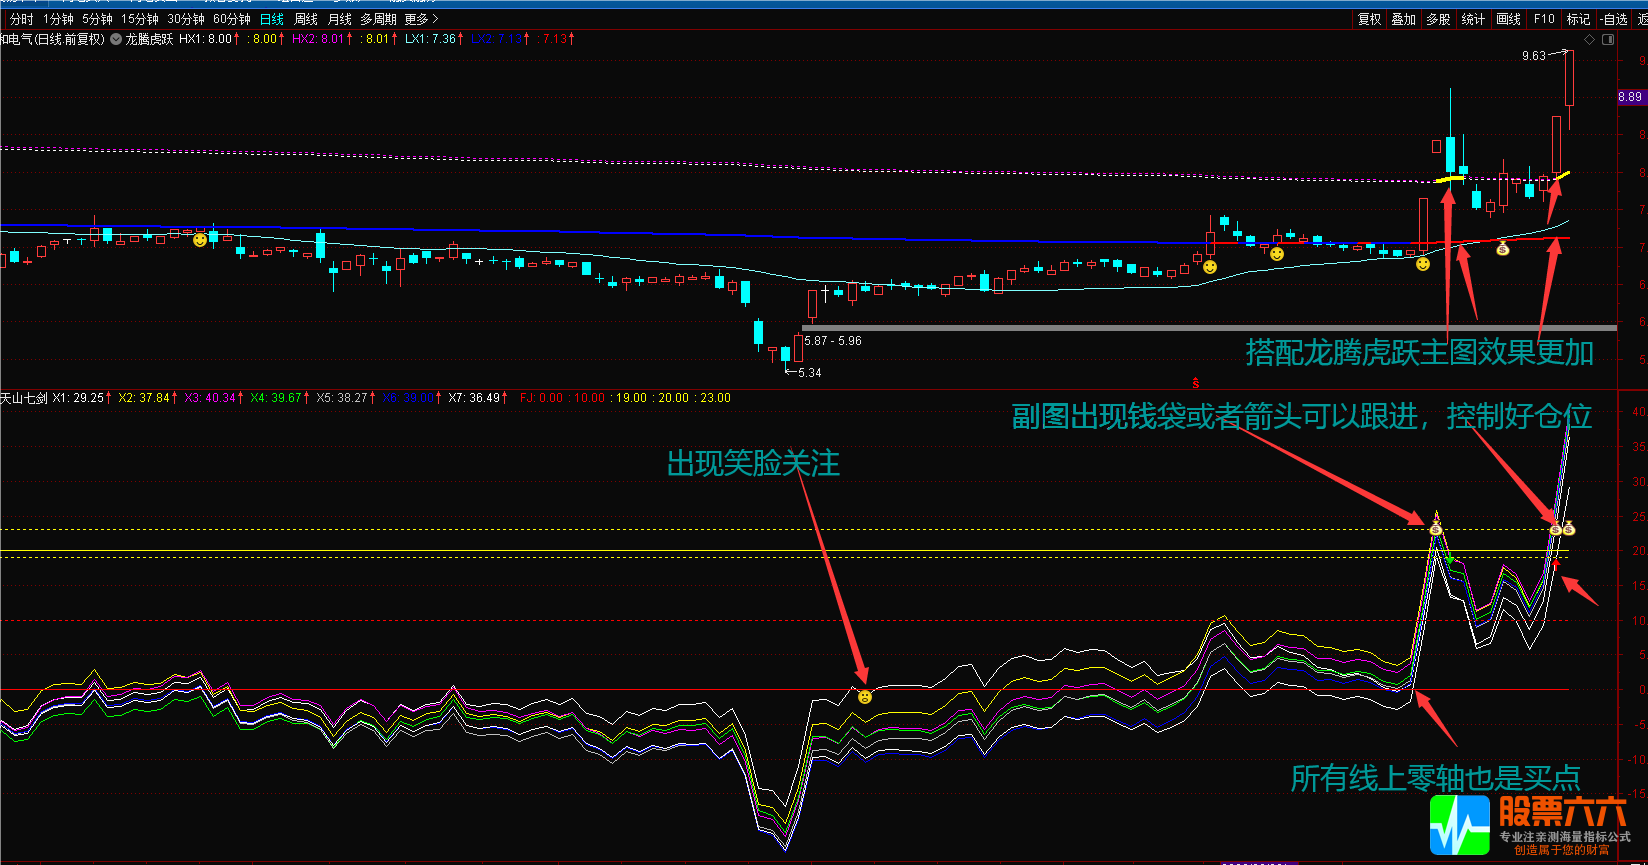This screenshot has width=1648, height=865.
Task: Click the main chart money bag marker
Action: pos(1502,248)
